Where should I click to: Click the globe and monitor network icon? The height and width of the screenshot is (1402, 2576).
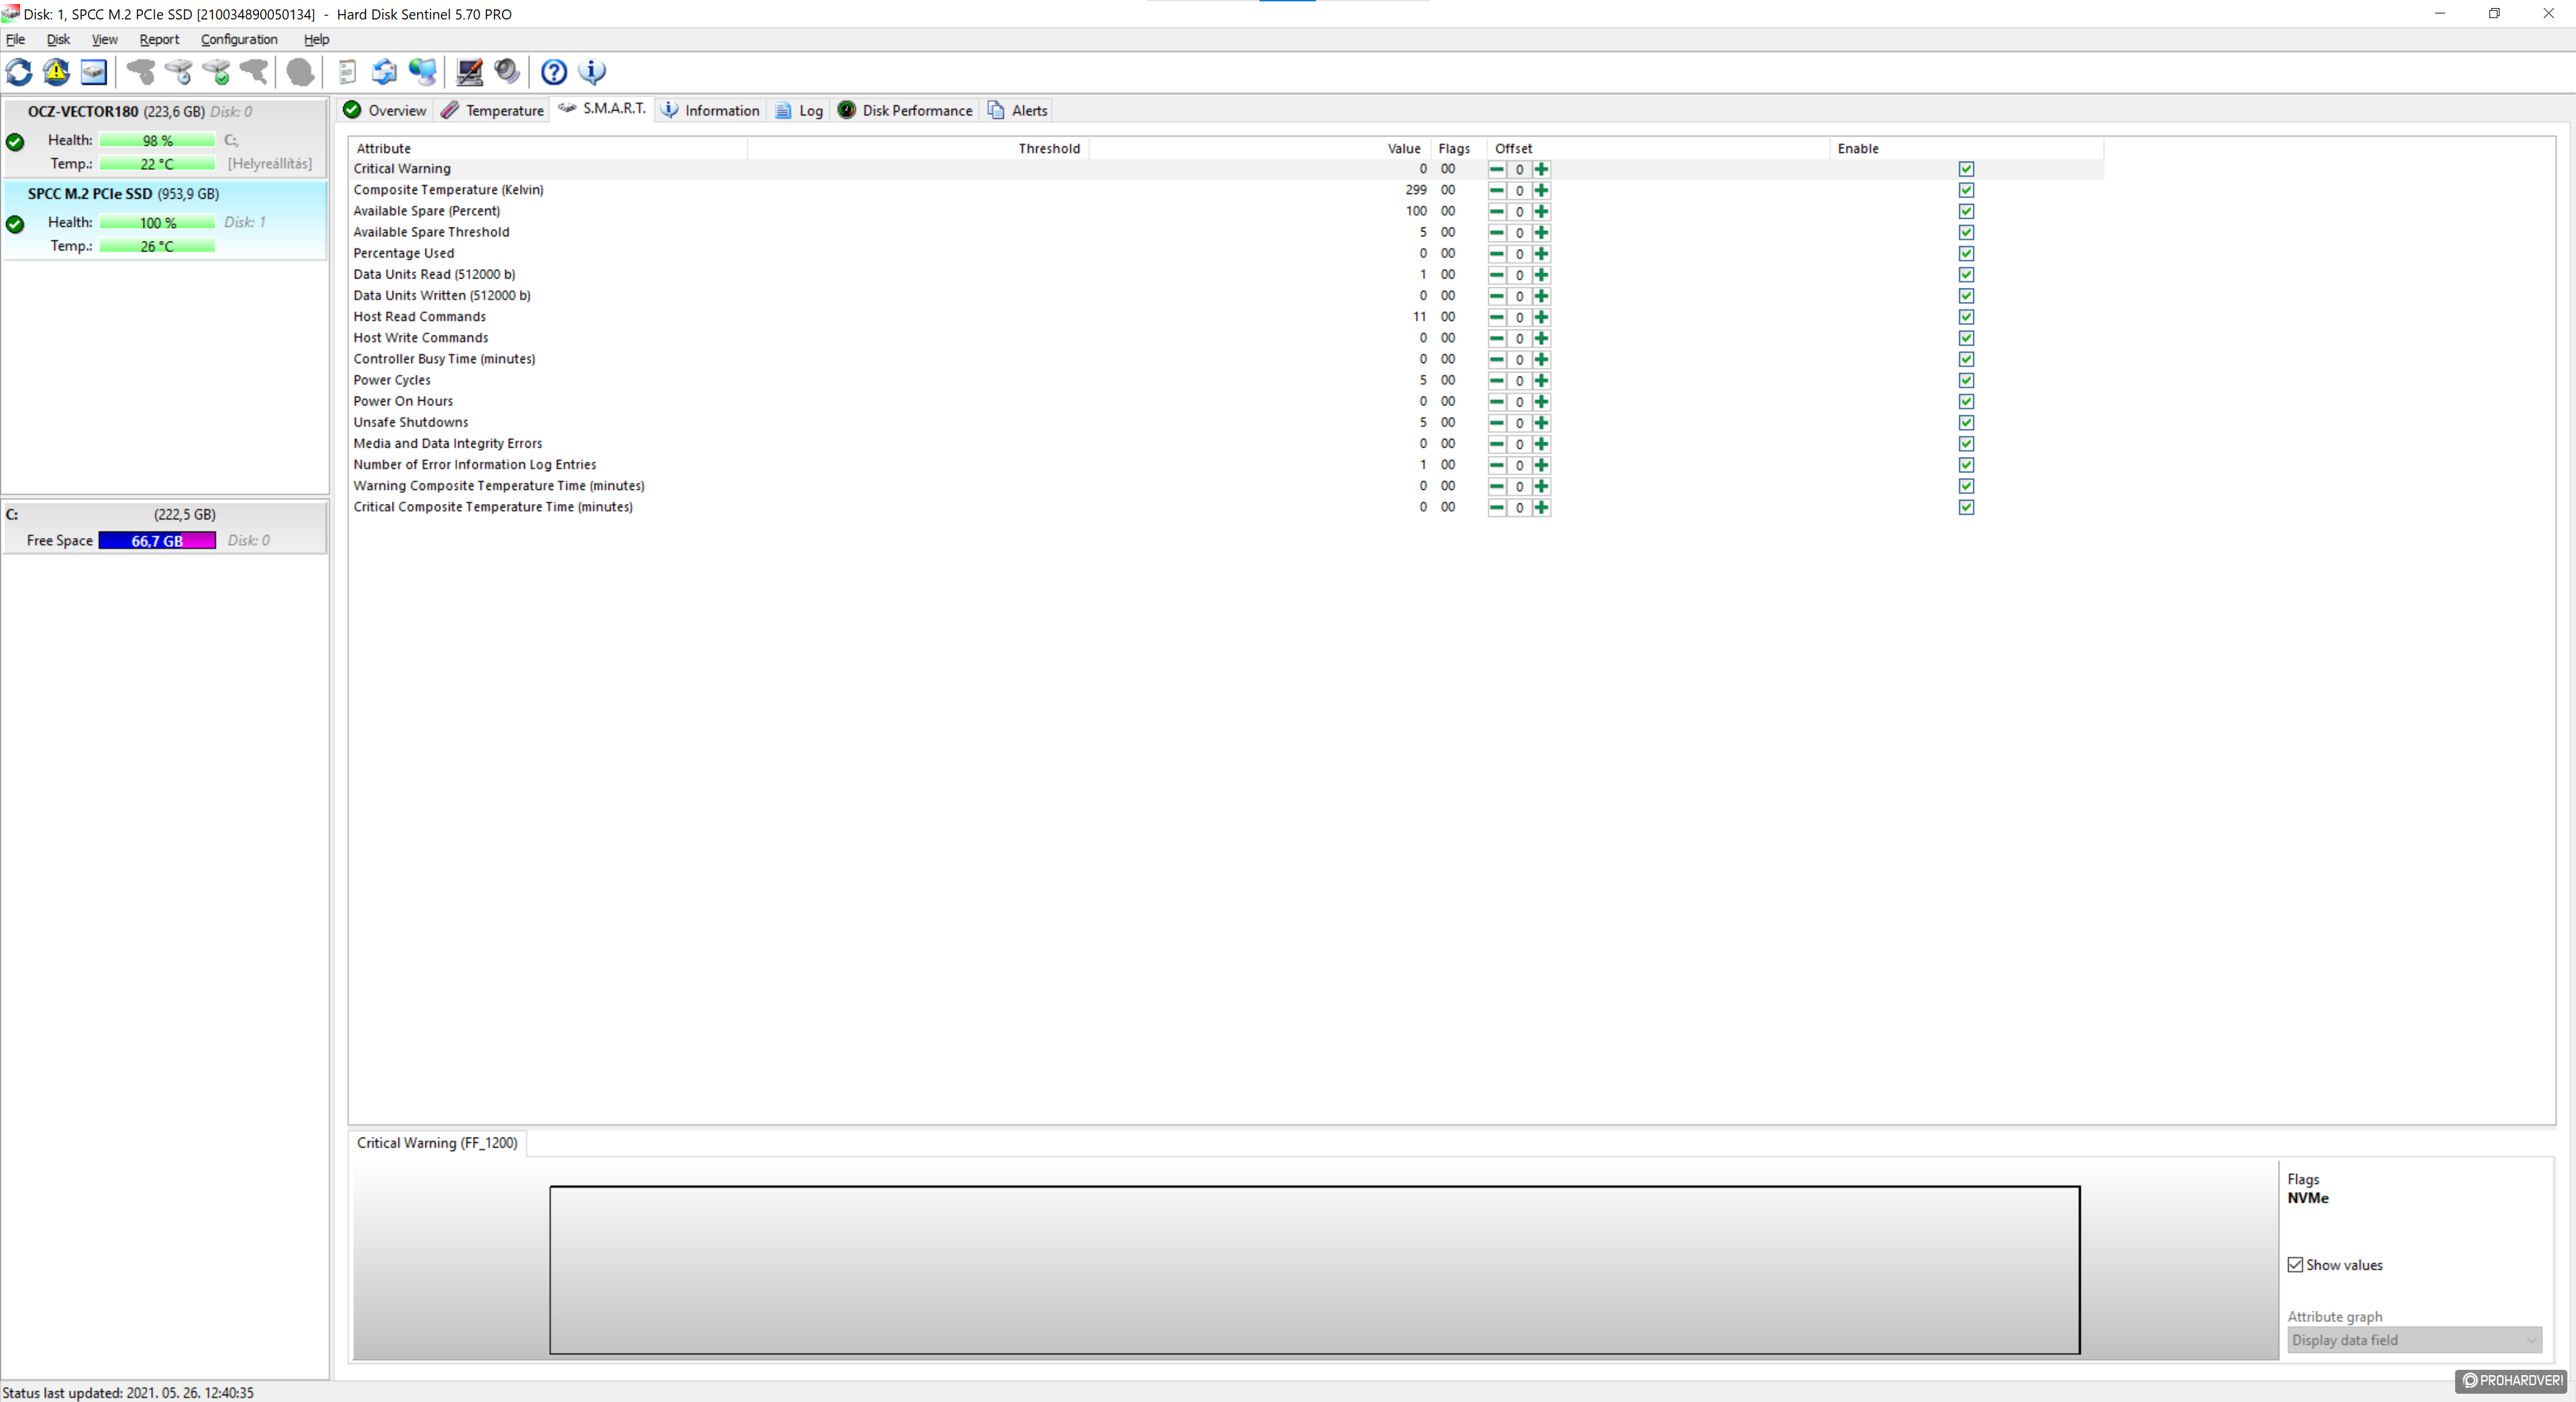click(x=423, y=72)
